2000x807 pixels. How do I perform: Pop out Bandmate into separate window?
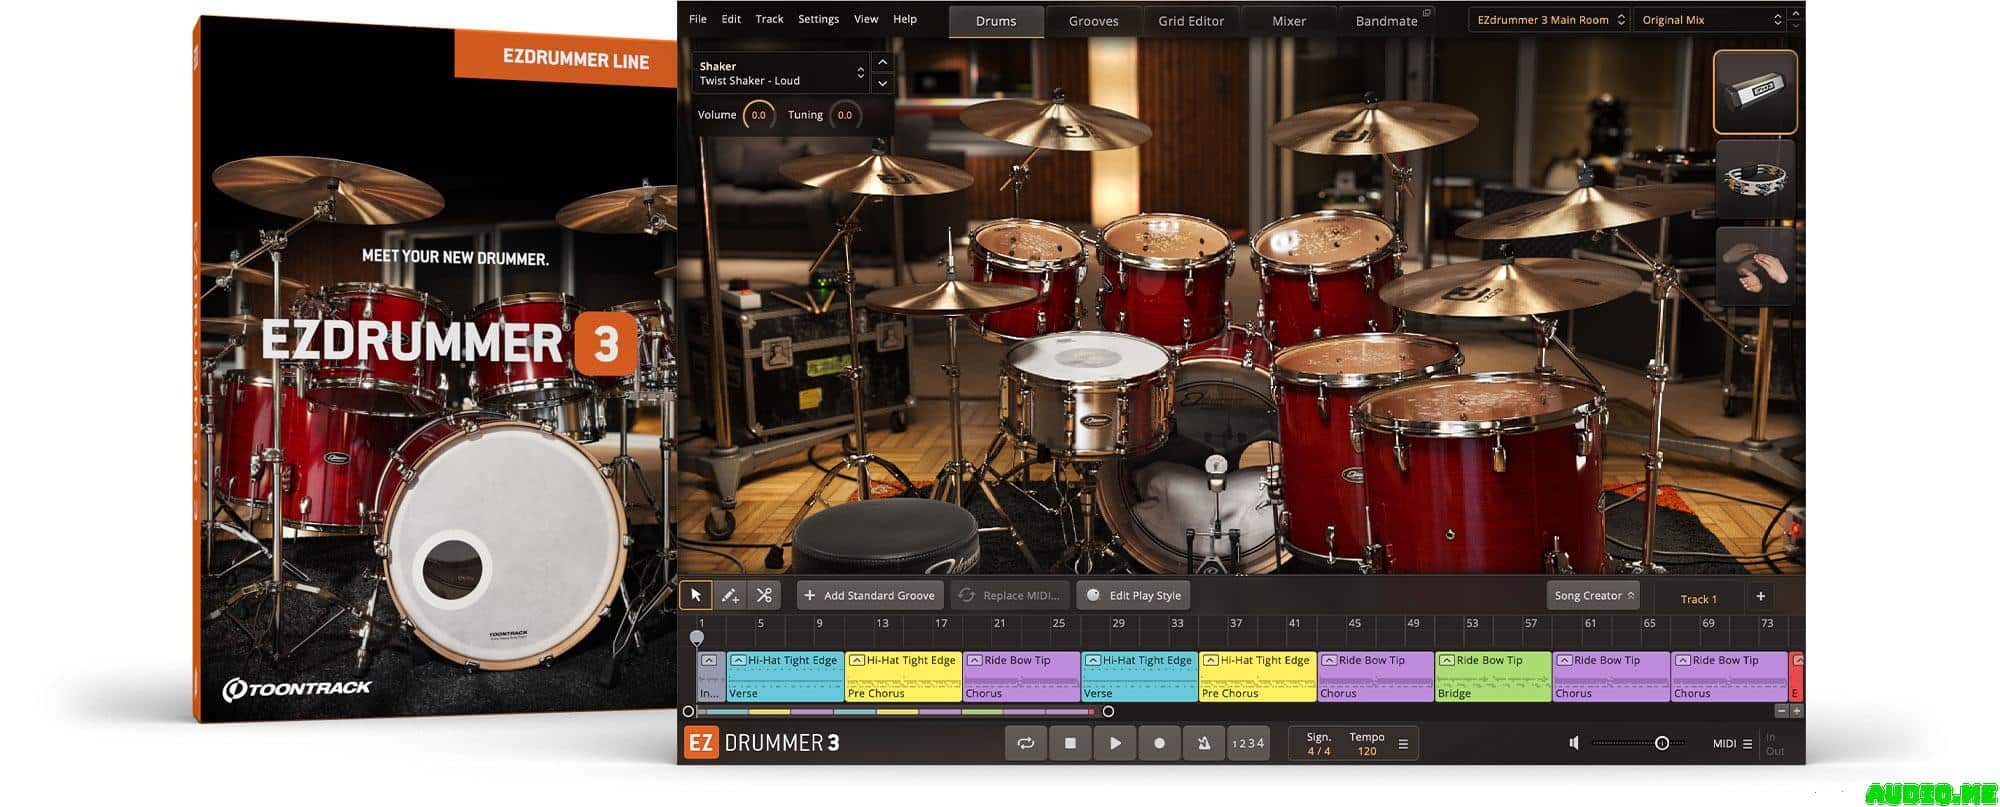[x=1427, y=13]
